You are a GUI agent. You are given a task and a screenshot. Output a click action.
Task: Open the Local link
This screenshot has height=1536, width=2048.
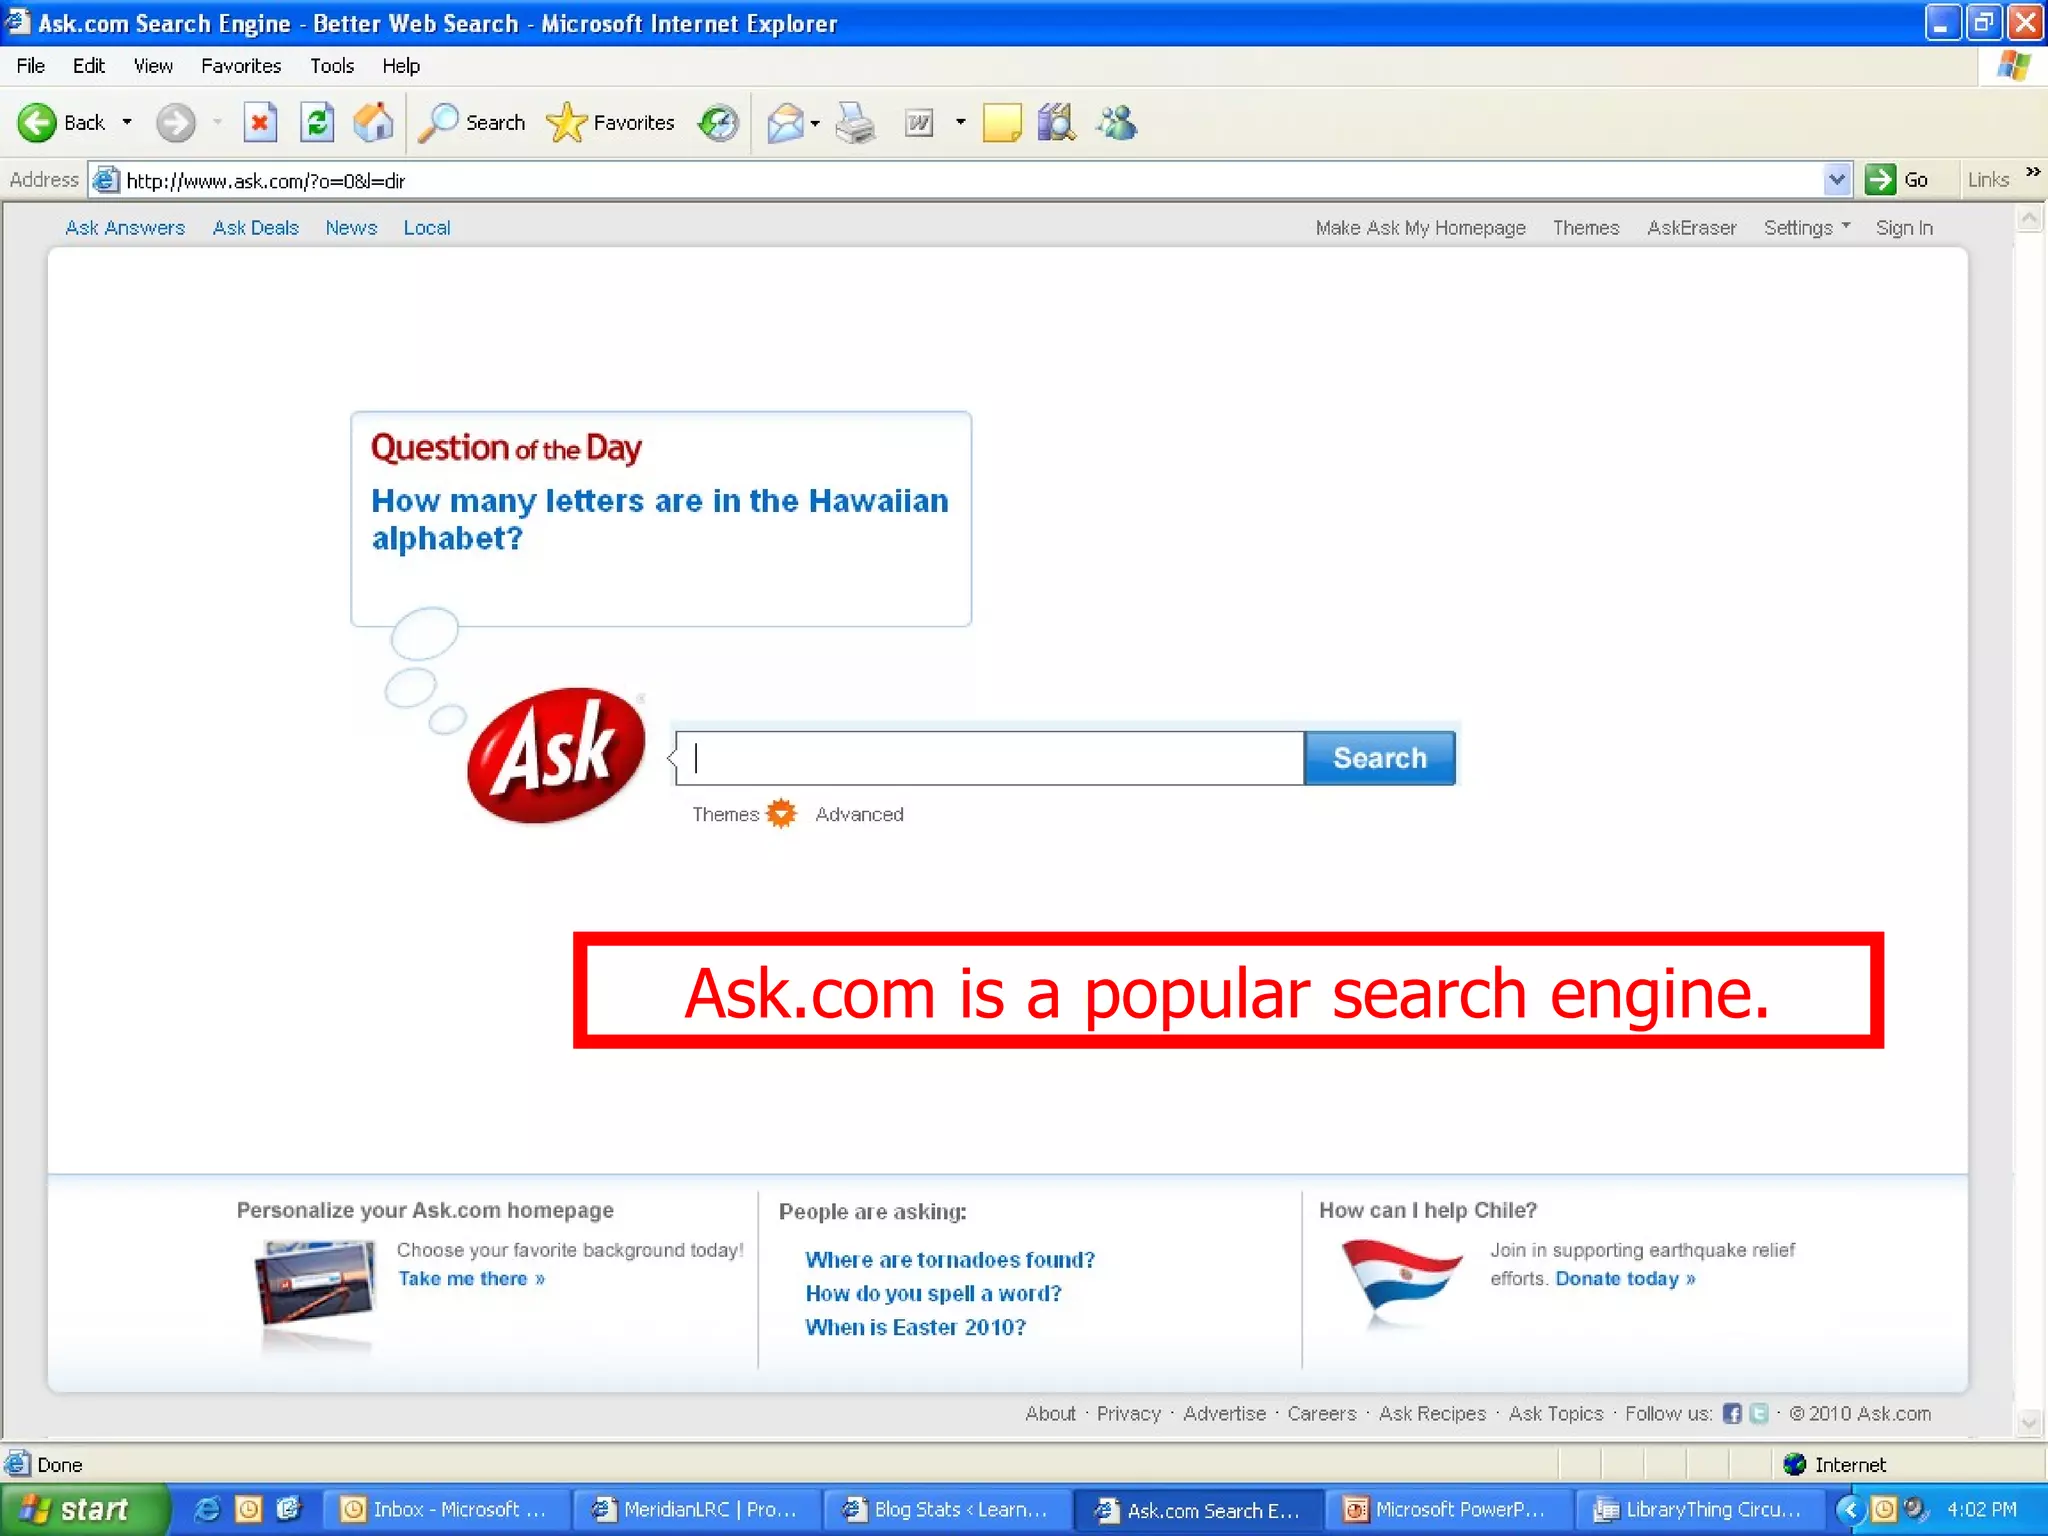[427, 228]
